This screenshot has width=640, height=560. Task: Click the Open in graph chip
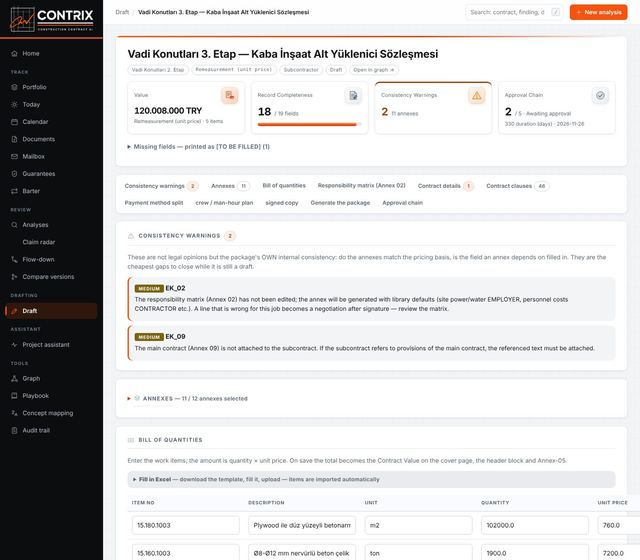click(373, 70)
